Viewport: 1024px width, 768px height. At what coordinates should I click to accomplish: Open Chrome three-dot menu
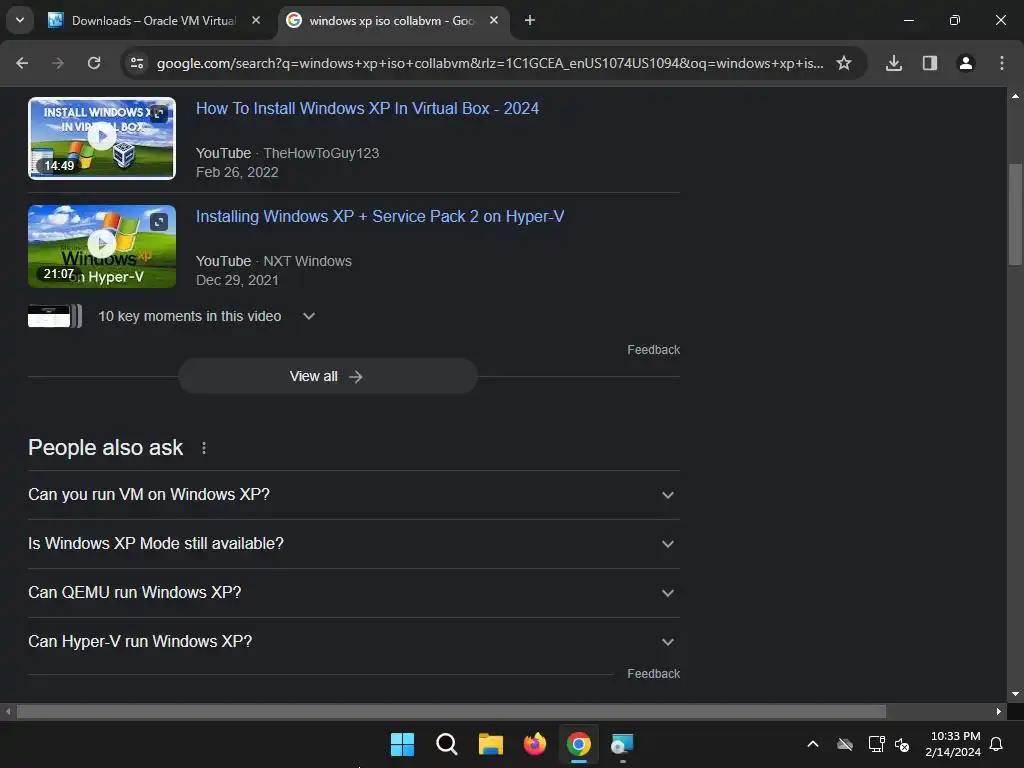click(x=1002, y=63)
